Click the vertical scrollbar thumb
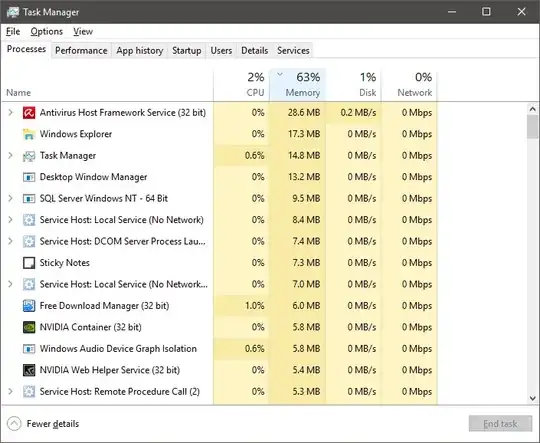The image size is (540, 443). [532, 127]
